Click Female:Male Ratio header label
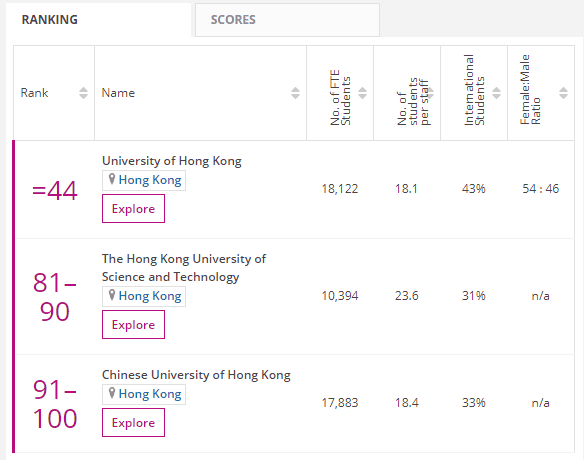This screenshot has width=584, height=460. coord(530,90)
